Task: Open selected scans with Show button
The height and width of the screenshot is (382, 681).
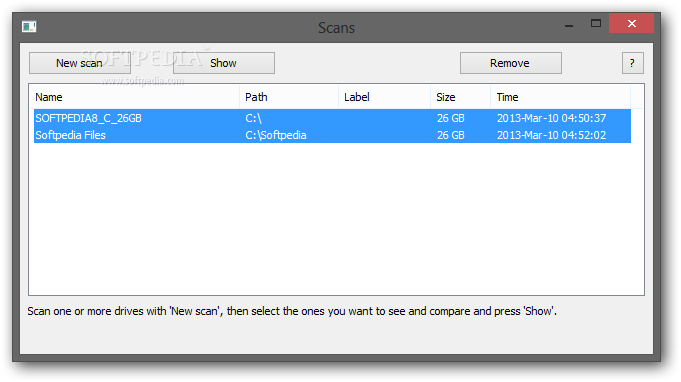Action: point(224,63)
